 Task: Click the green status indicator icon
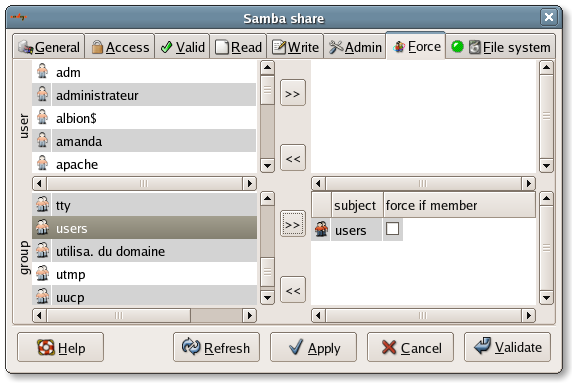tap(457, 47)
